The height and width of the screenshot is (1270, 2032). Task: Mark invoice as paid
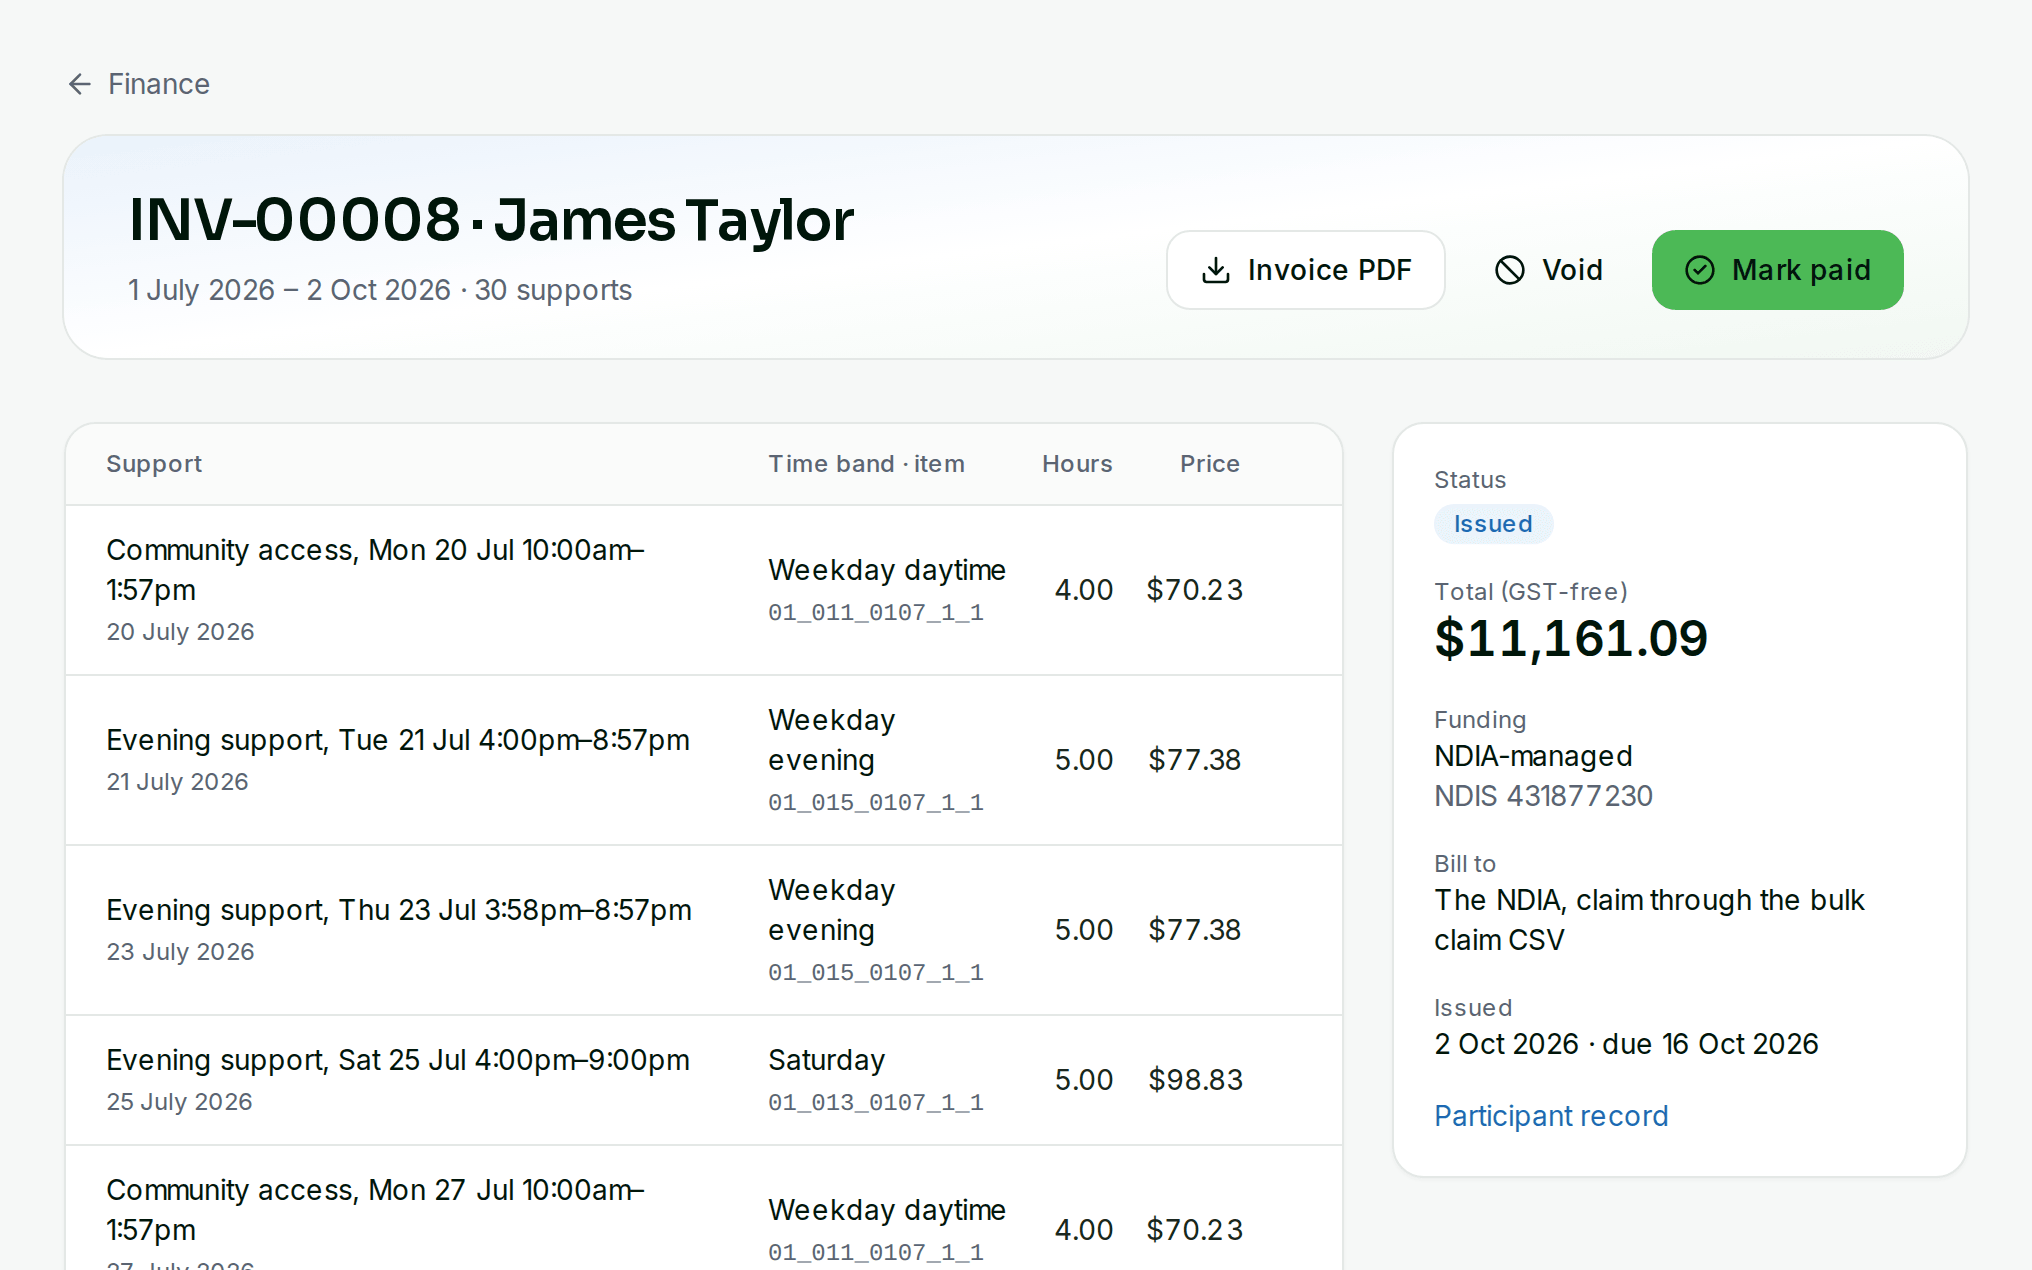pos(1777,270)
